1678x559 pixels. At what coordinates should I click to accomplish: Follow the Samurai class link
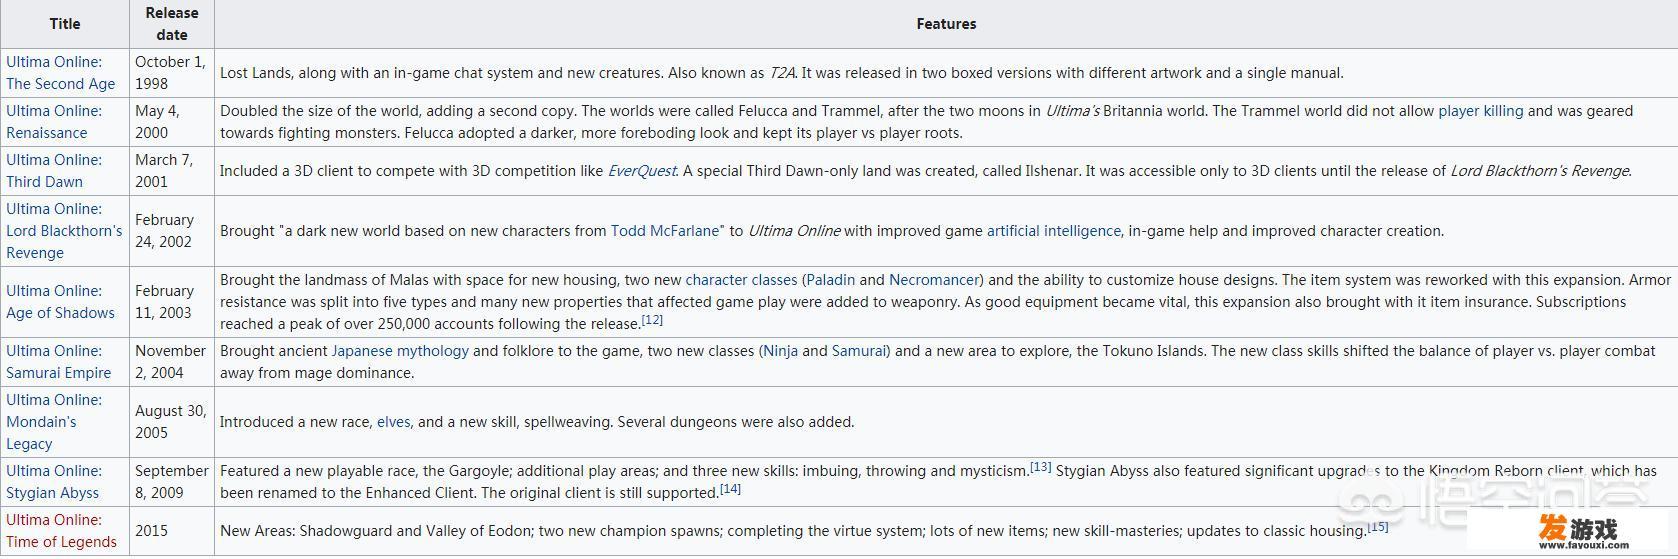(859, 351)
